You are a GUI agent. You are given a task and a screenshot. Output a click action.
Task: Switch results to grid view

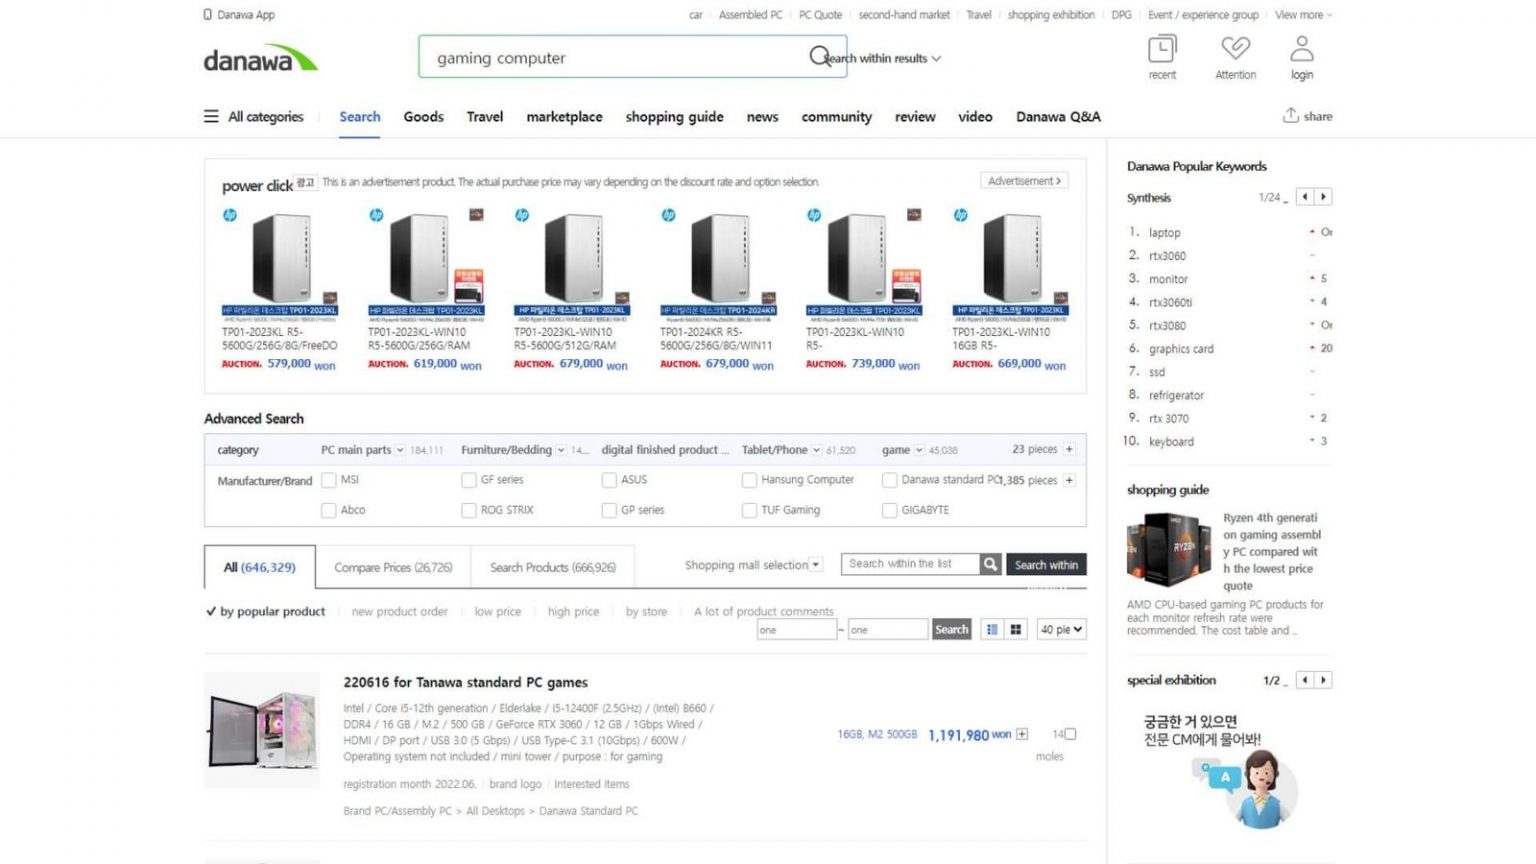tap(1016, 628)
